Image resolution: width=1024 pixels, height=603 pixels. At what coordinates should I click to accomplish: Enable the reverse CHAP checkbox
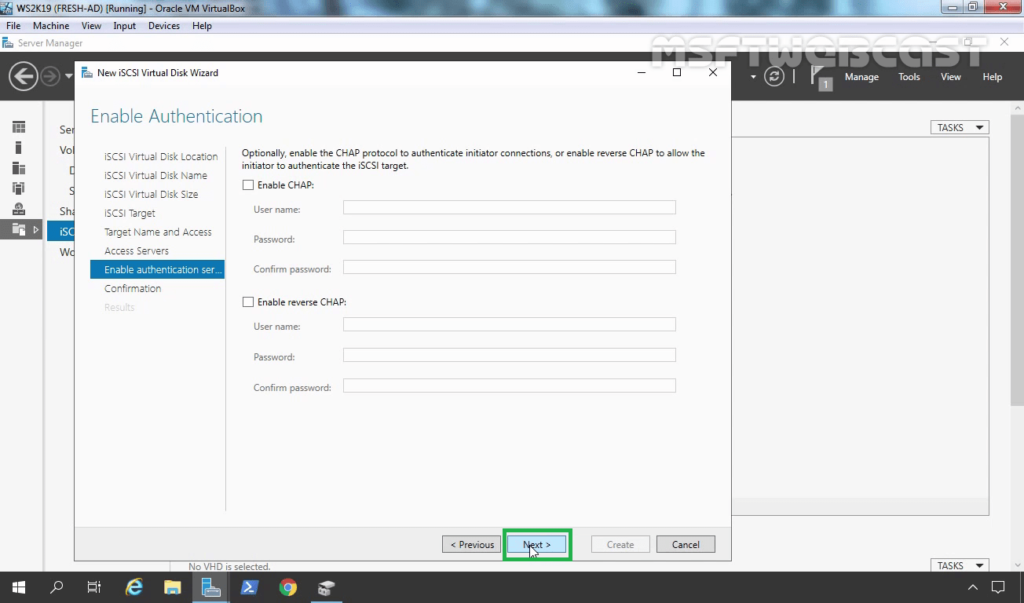coord(248,302)
